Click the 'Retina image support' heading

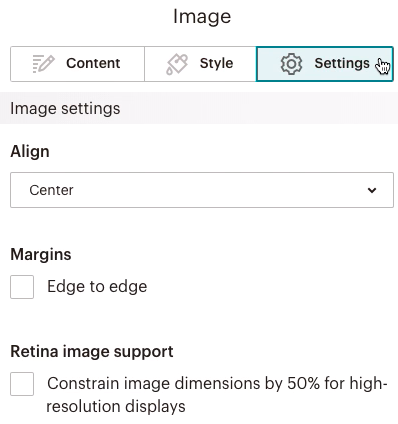(92, 352)
